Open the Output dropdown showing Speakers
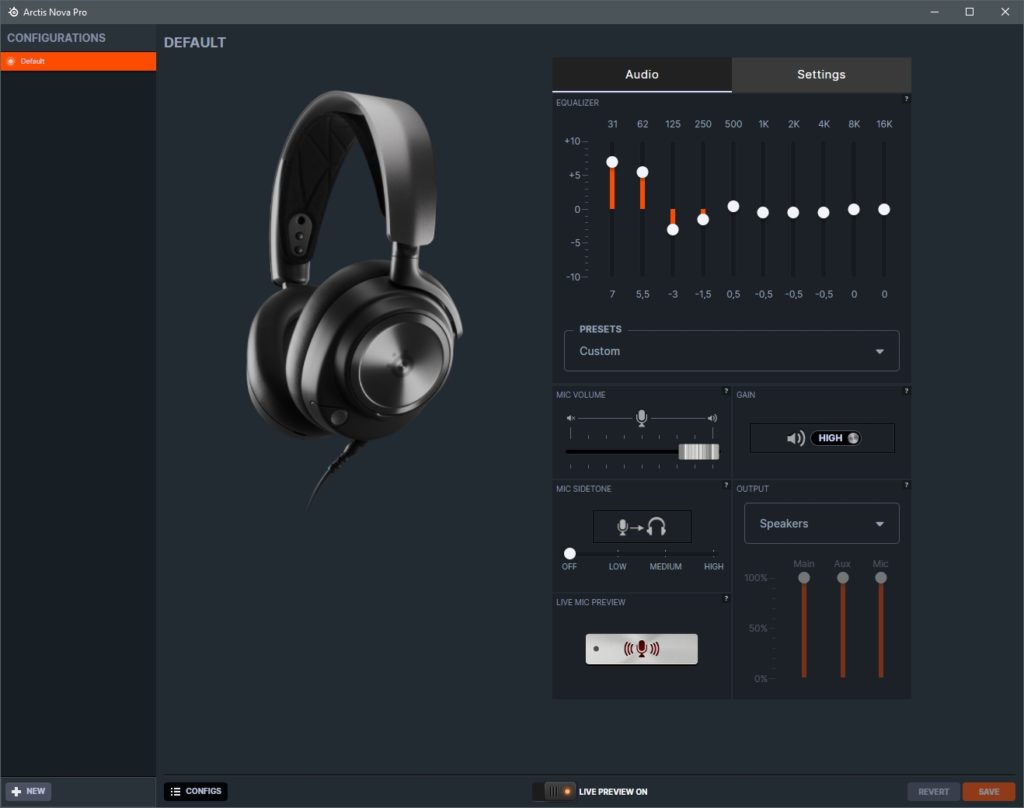This screenshot has height=808, width=1024. point(820,523)
